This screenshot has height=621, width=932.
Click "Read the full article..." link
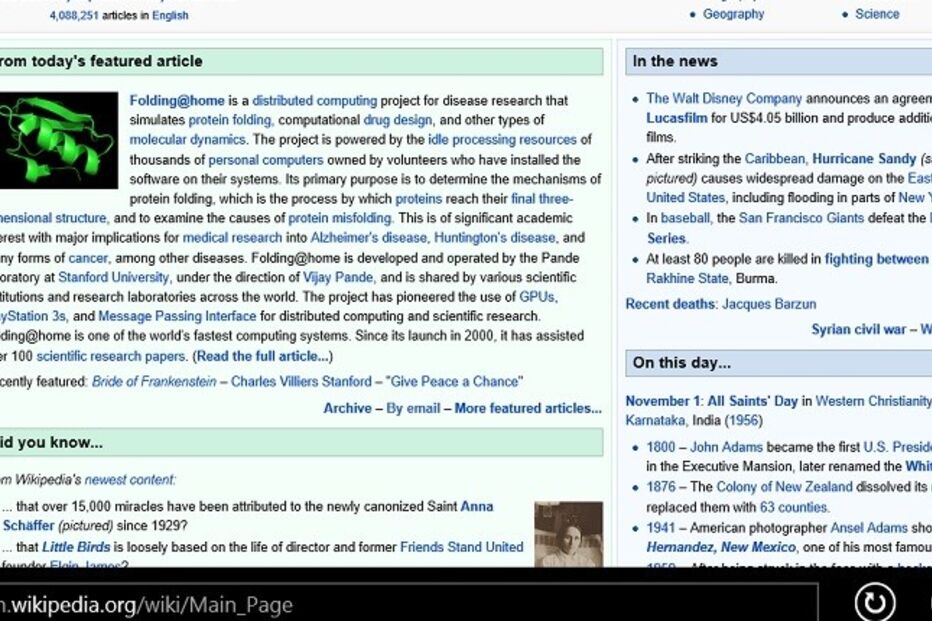coord(263,356)
